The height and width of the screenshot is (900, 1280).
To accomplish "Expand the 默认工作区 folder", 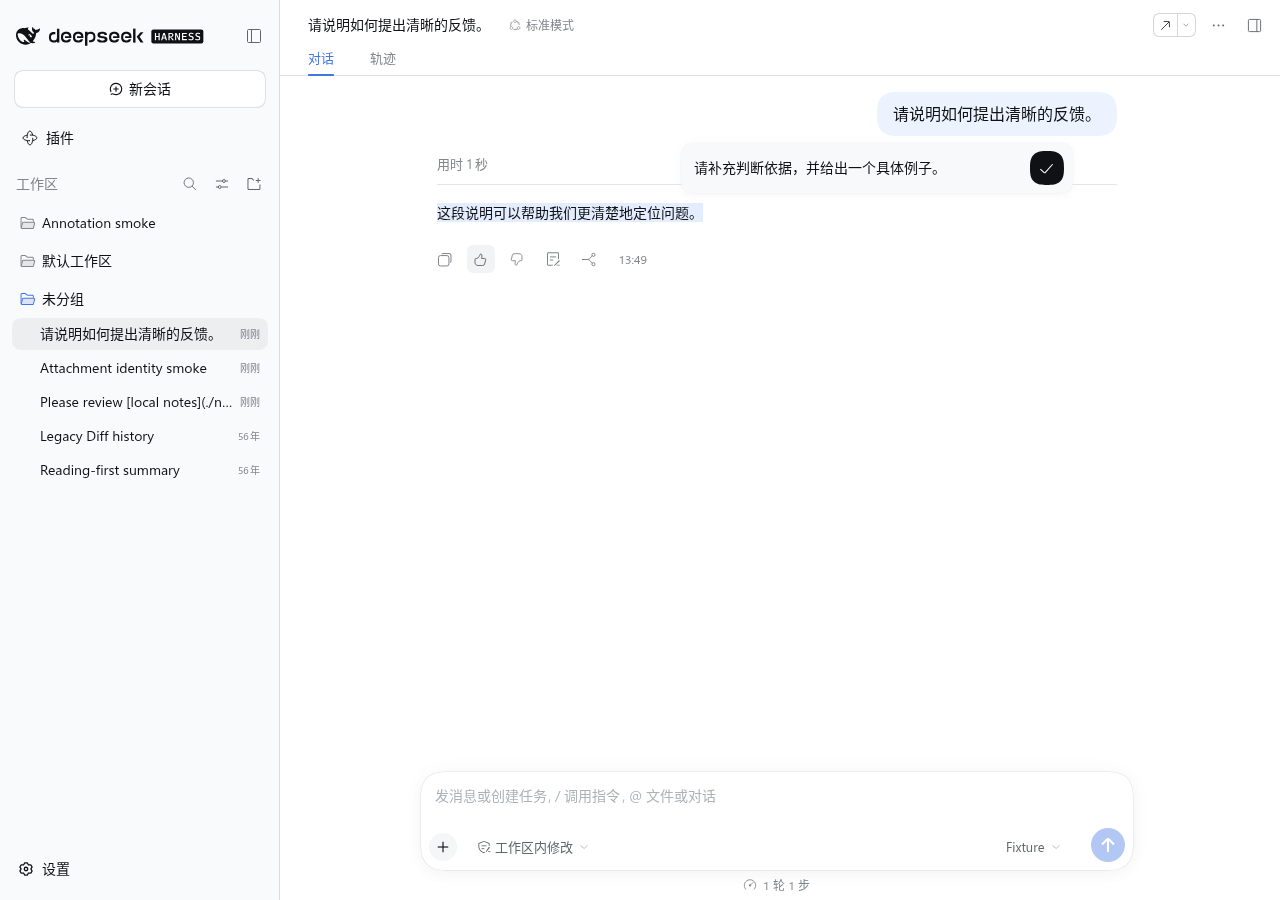I will tap(140, 261).
